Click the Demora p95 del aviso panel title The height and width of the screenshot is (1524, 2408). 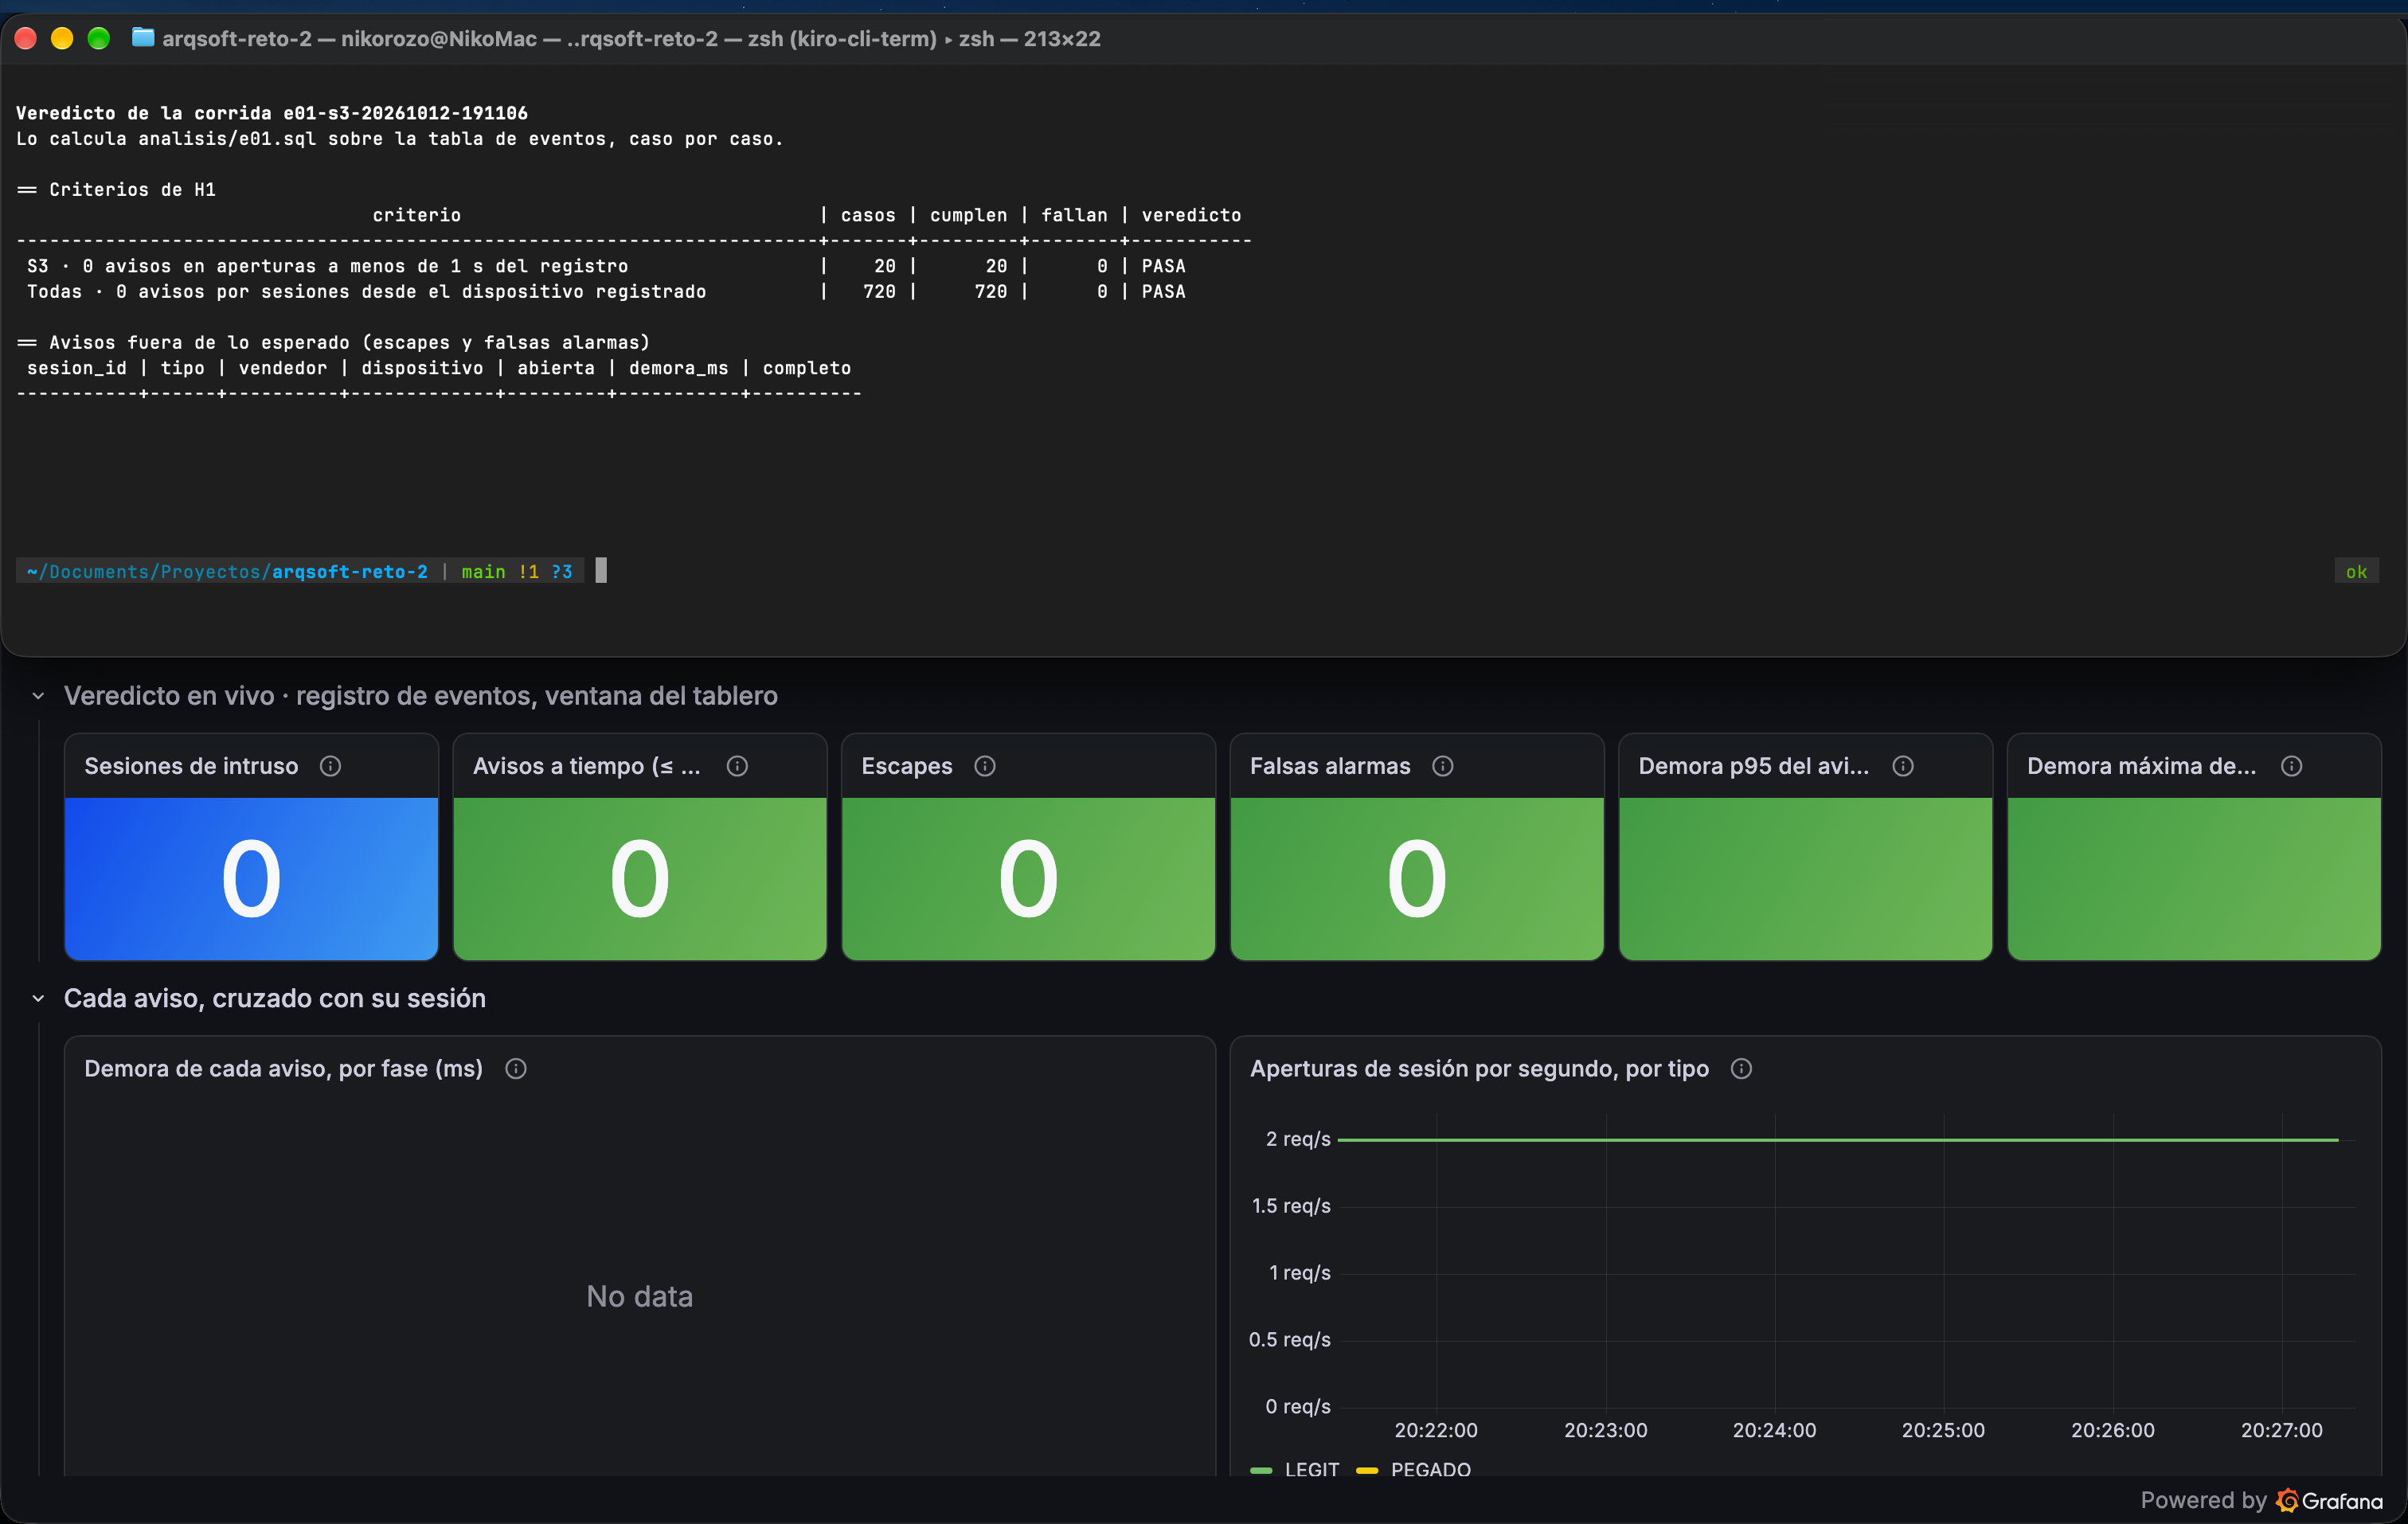pyautogui.click(x=1754, y=766)
